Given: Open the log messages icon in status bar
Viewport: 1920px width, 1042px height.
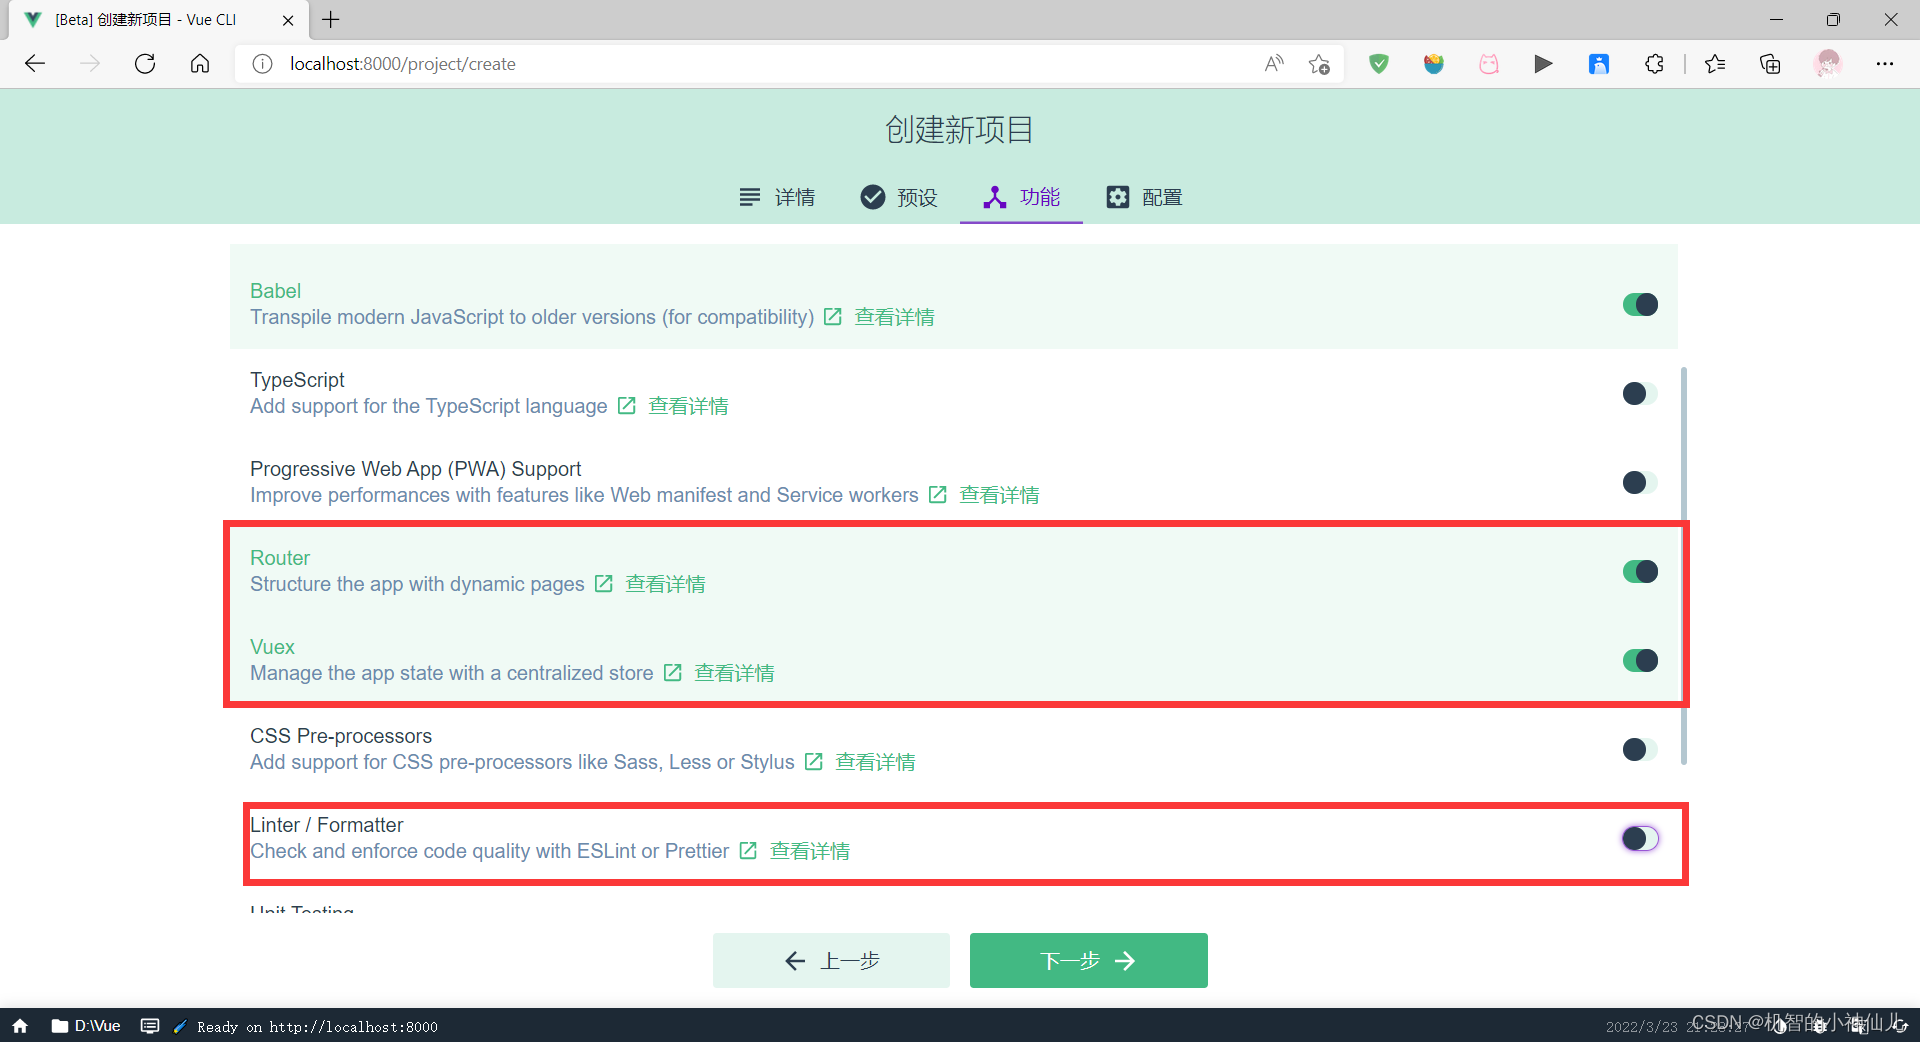Looking at the screenshot, I should point(150,1026).
